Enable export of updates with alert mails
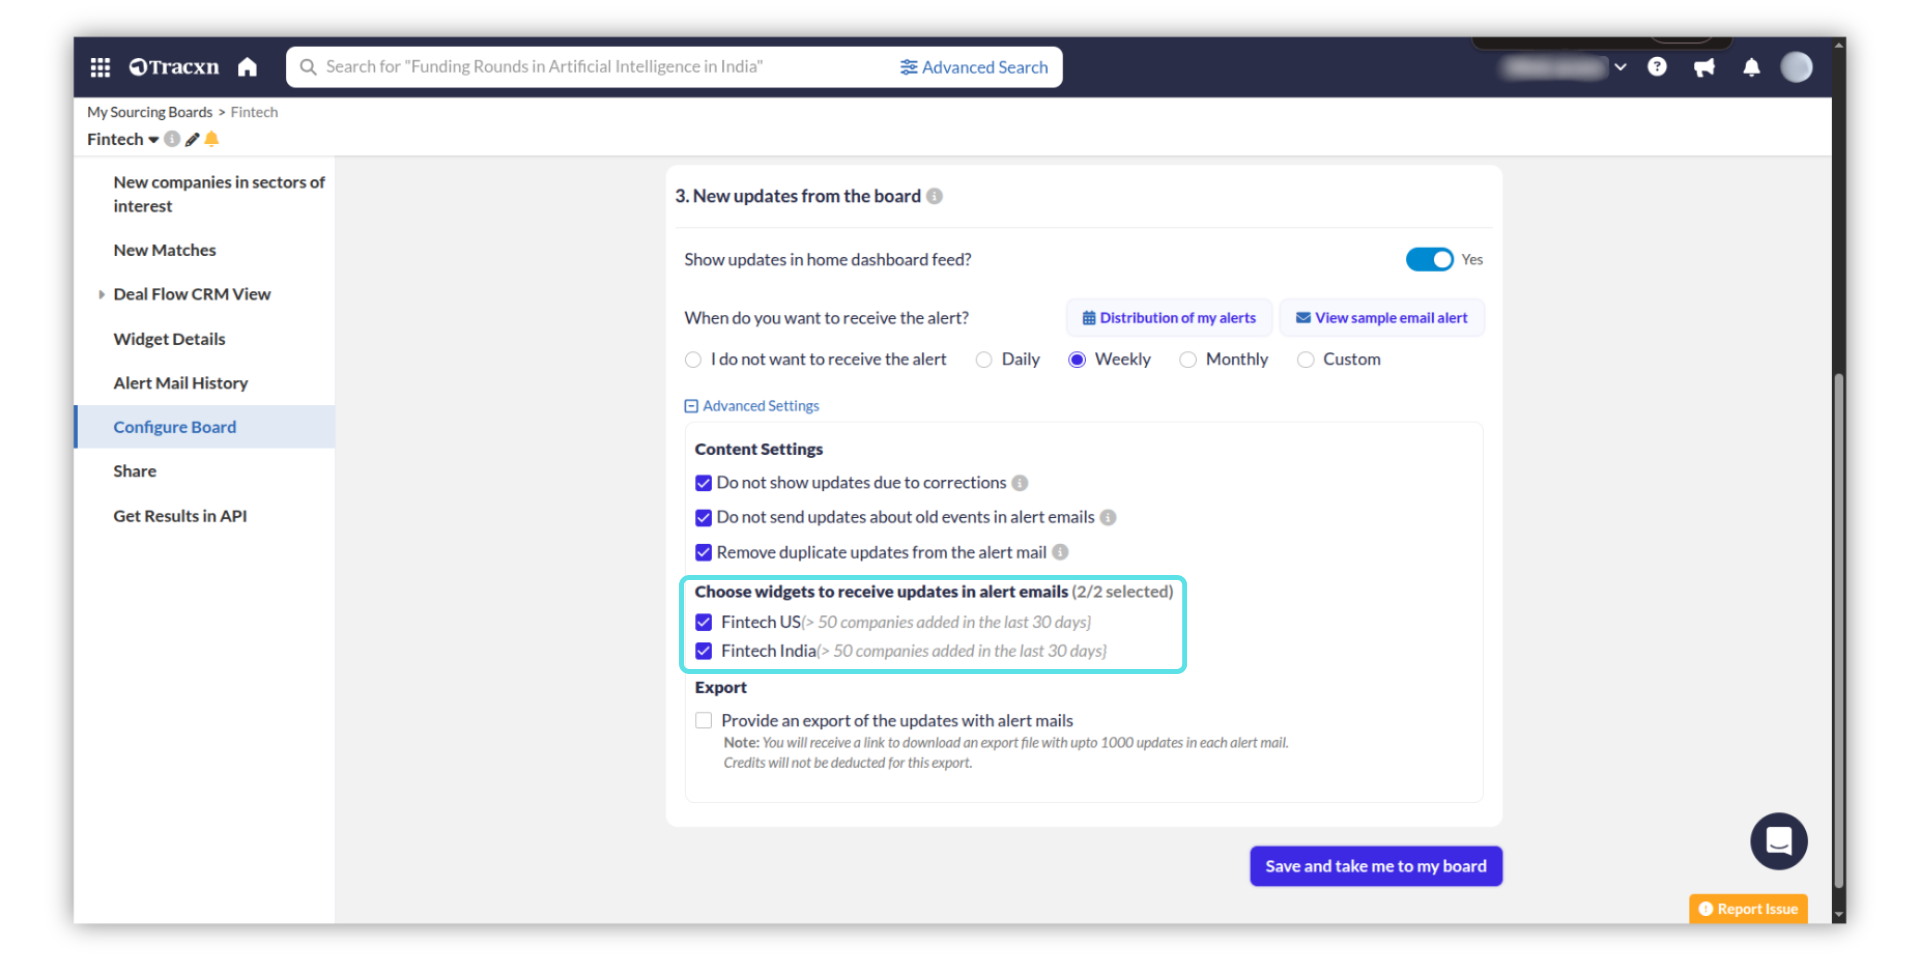The image size is (1920, 960). [x=704, y=721]
